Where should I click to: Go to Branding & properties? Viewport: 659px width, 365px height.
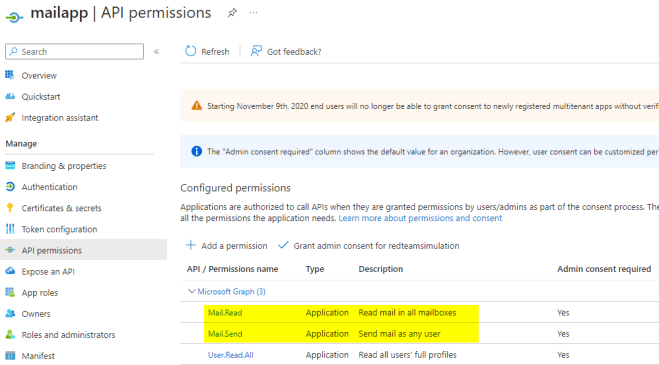[64, 166]
